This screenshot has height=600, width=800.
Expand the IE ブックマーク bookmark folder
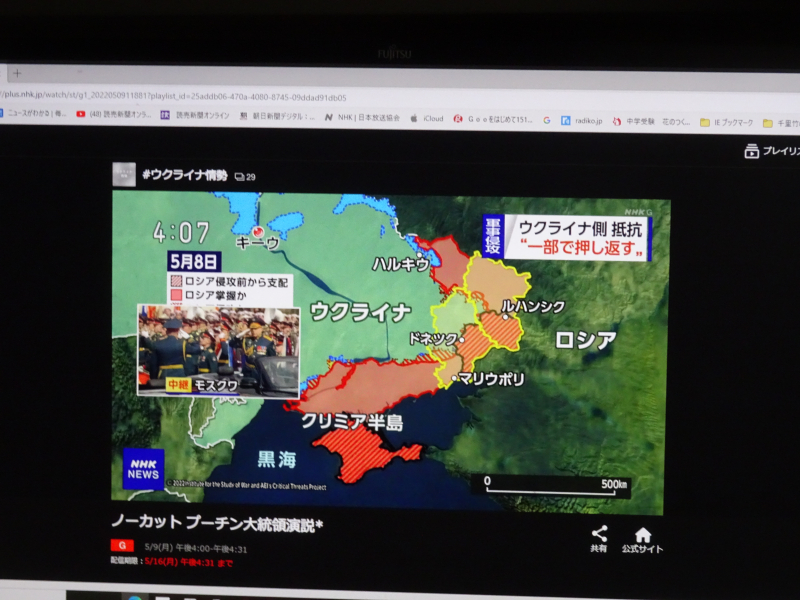click(727, 122)
